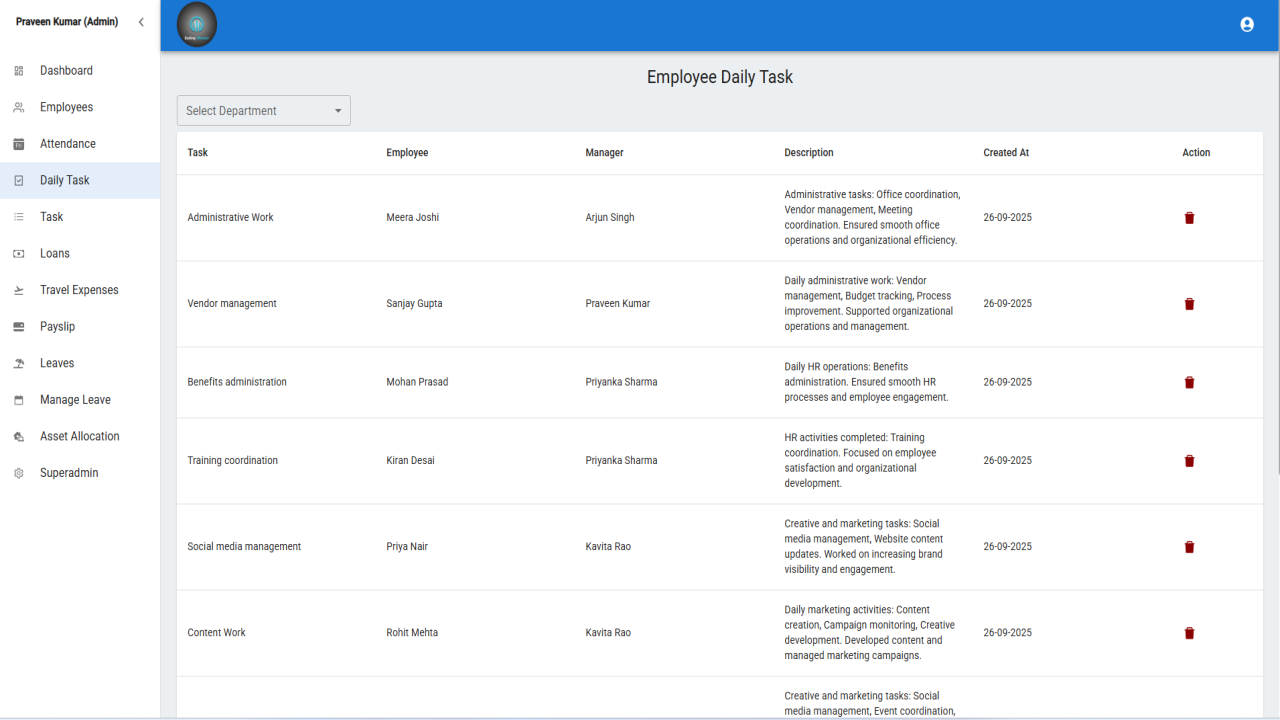Screen dimensions: 1280x720
Task: Click the Employees people icon
Action: point(19,107)
